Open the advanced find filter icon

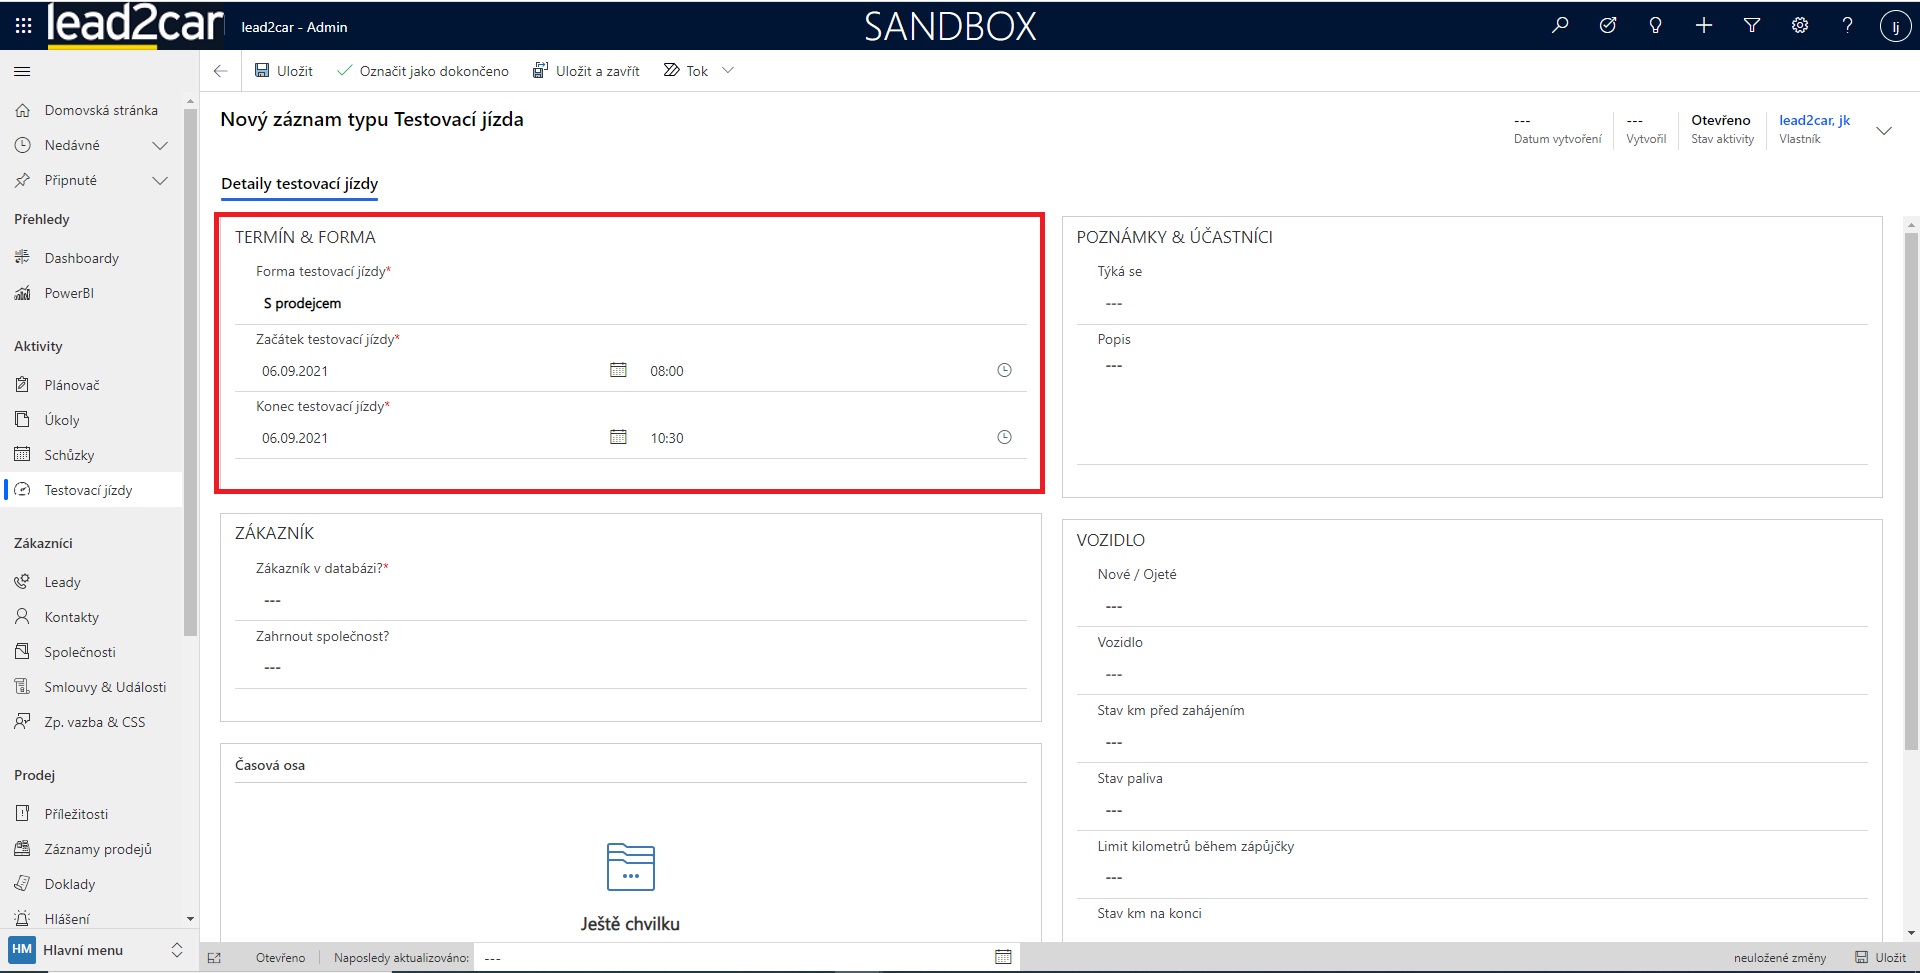click(1752, 26)
